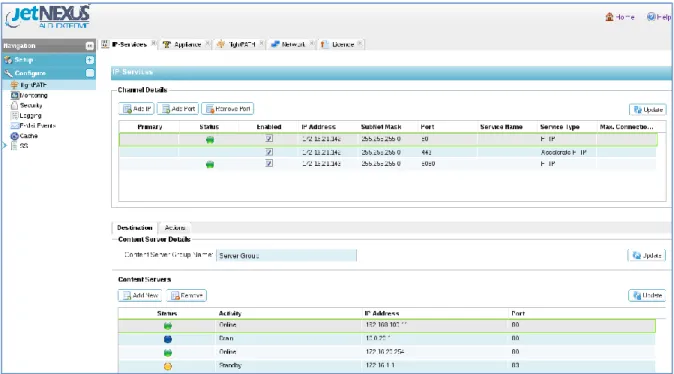Screen dimensions: 674x374
Task: Click the Content Server Group Name field
Action: pyautogui.click(x=286, y=255)
